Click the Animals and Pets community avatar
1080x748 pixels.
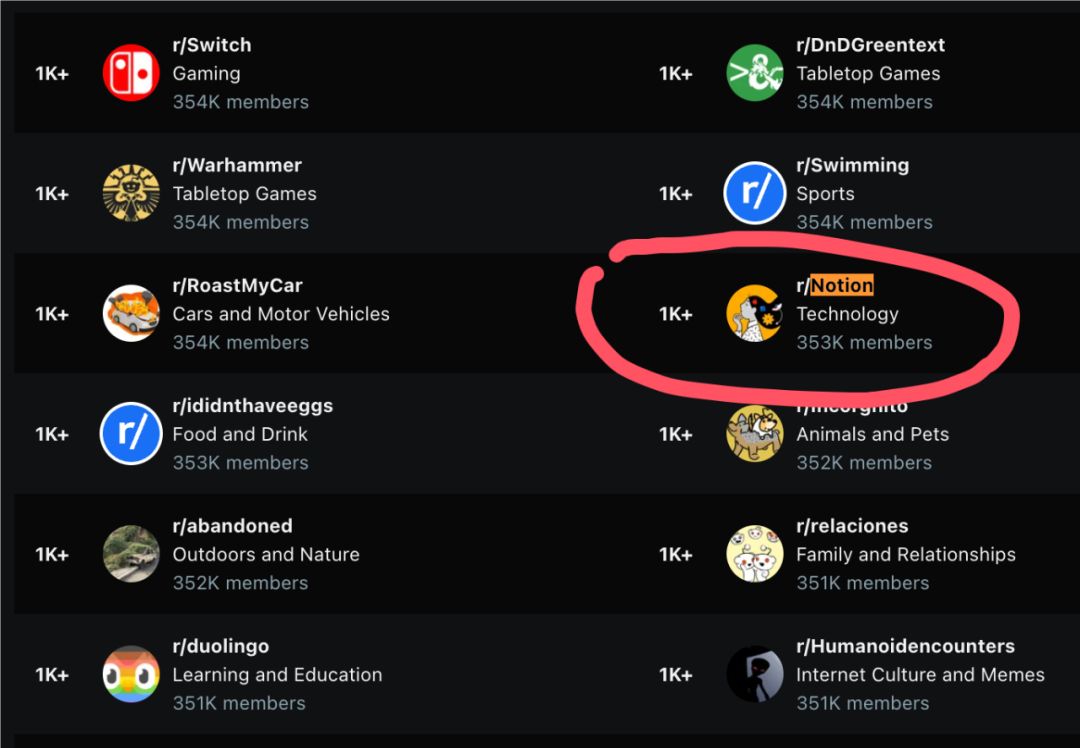(754, 434)
